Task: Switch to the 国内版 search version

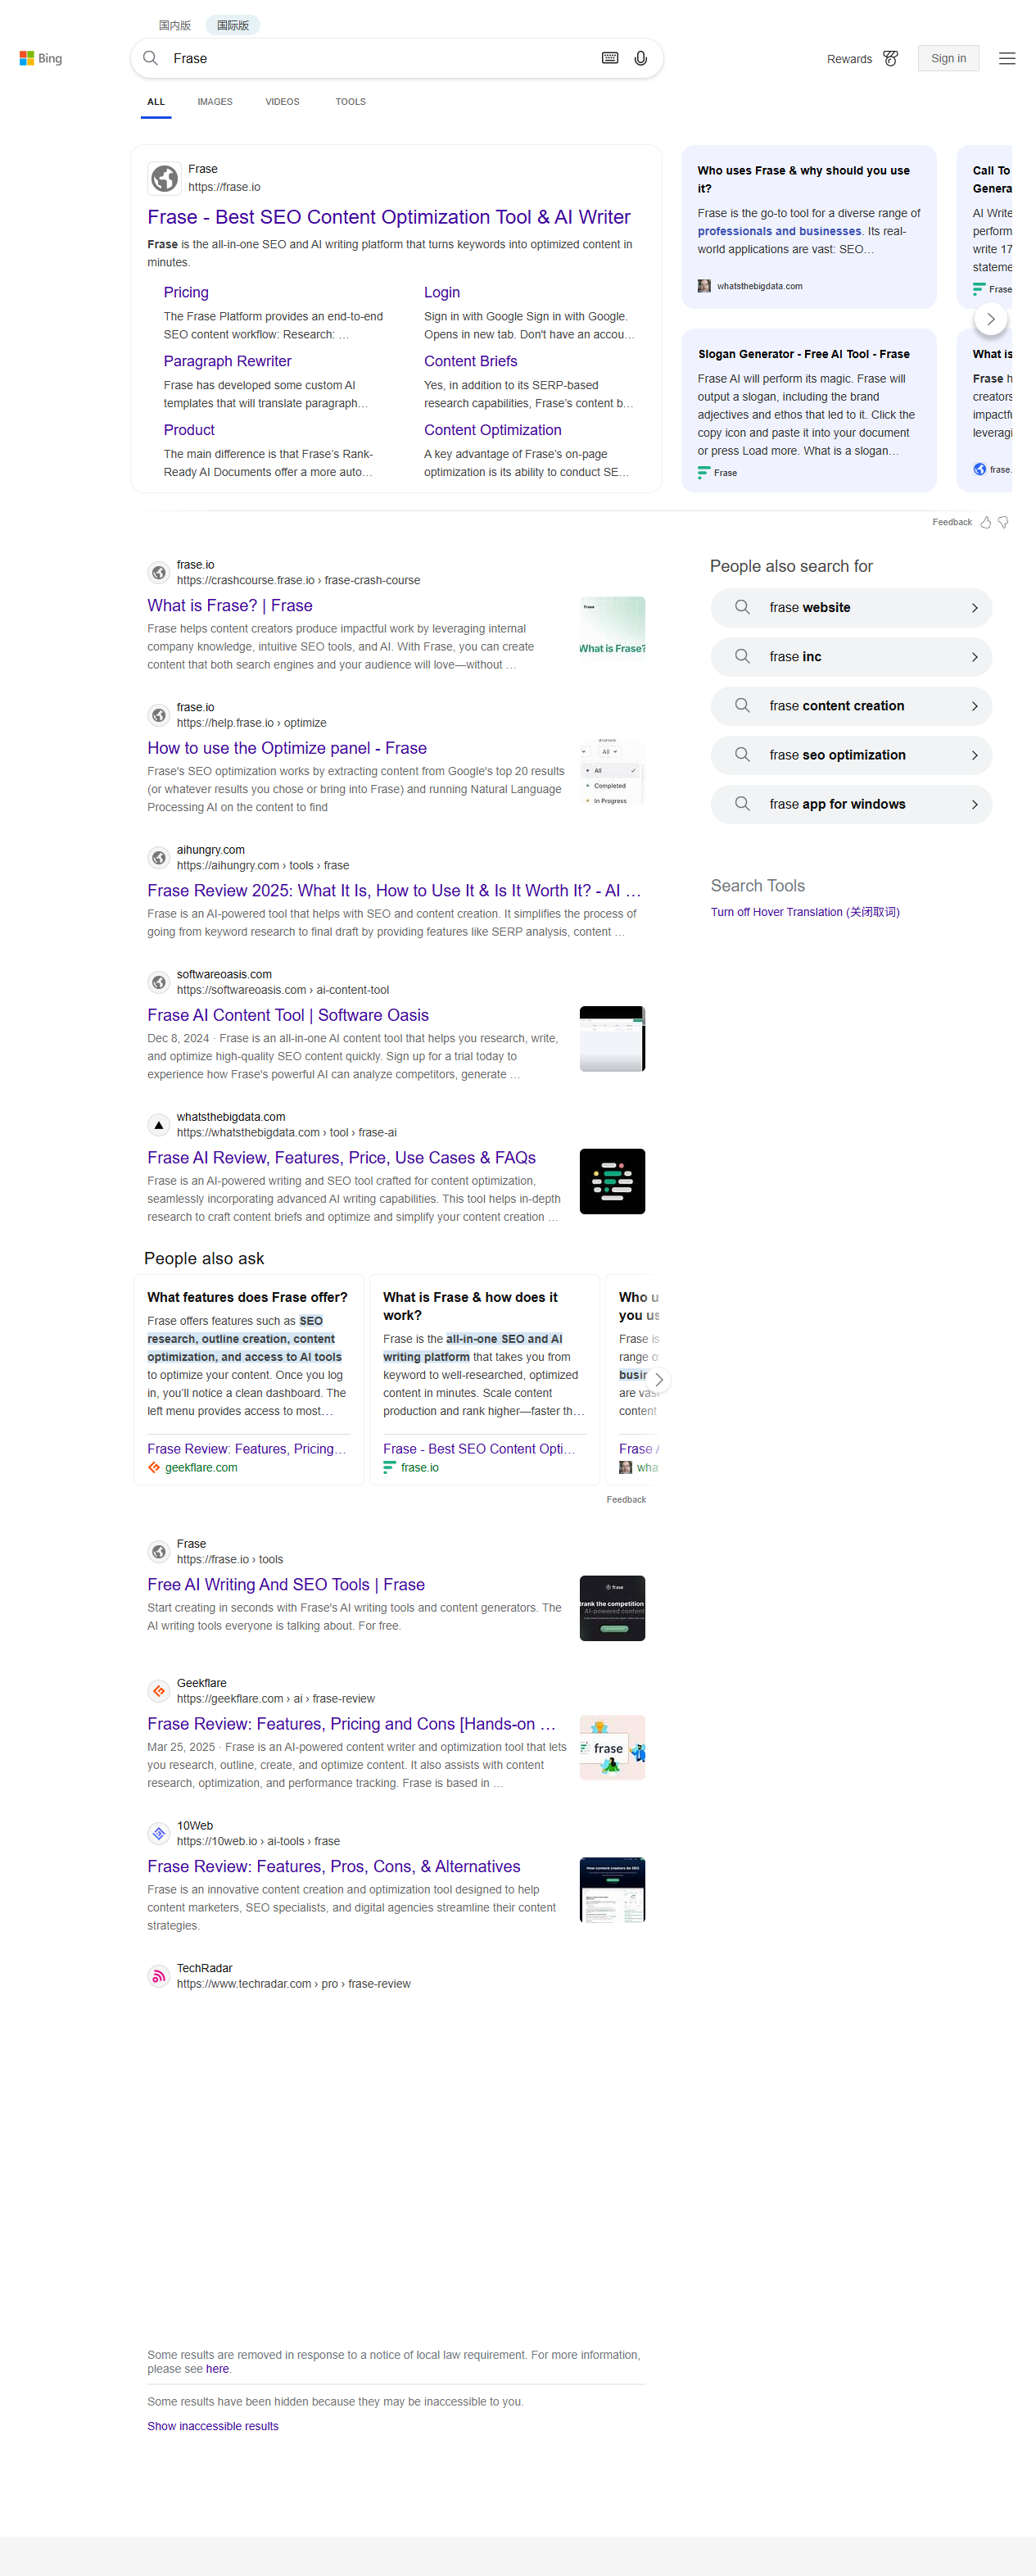Action: point(174,25)
